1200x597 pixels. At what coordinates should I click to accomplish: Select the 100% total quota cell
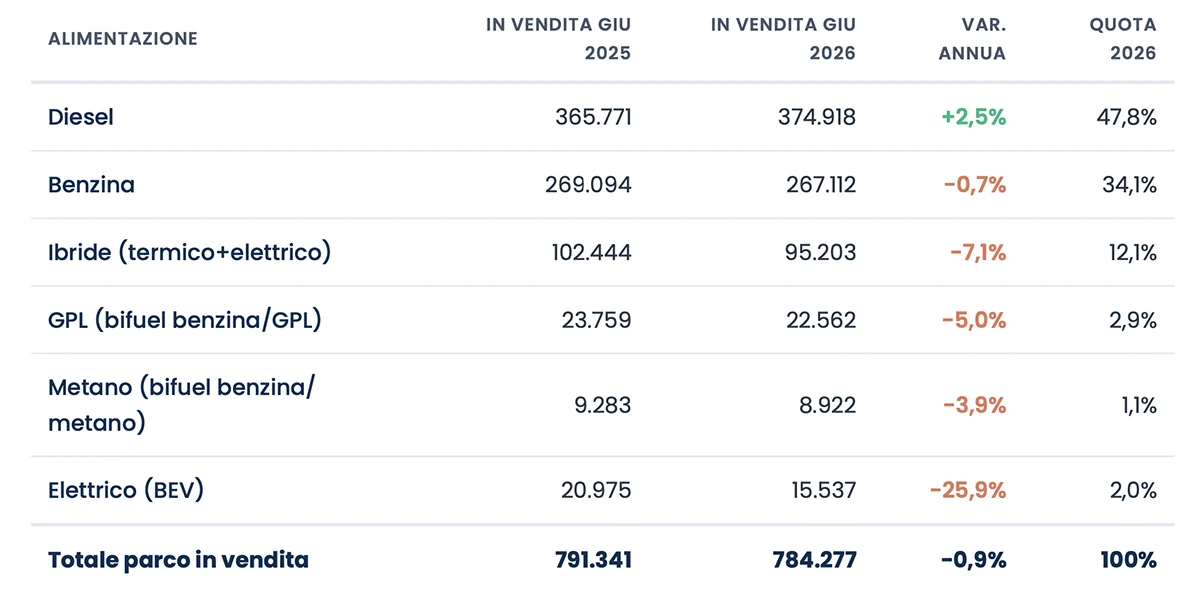point(1129,560)
